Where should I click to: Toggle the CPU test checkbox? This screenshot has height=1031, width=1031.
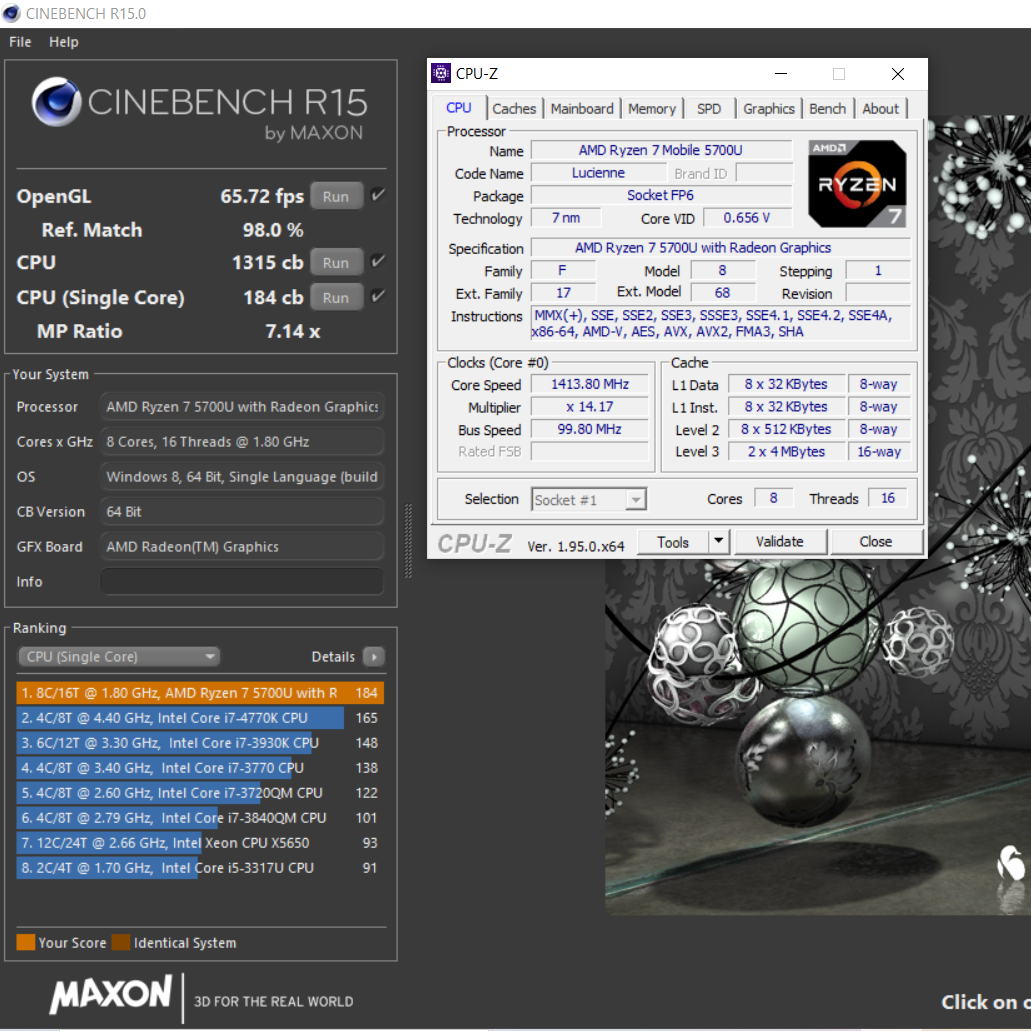pyautogui.click(x=377, y=261)
